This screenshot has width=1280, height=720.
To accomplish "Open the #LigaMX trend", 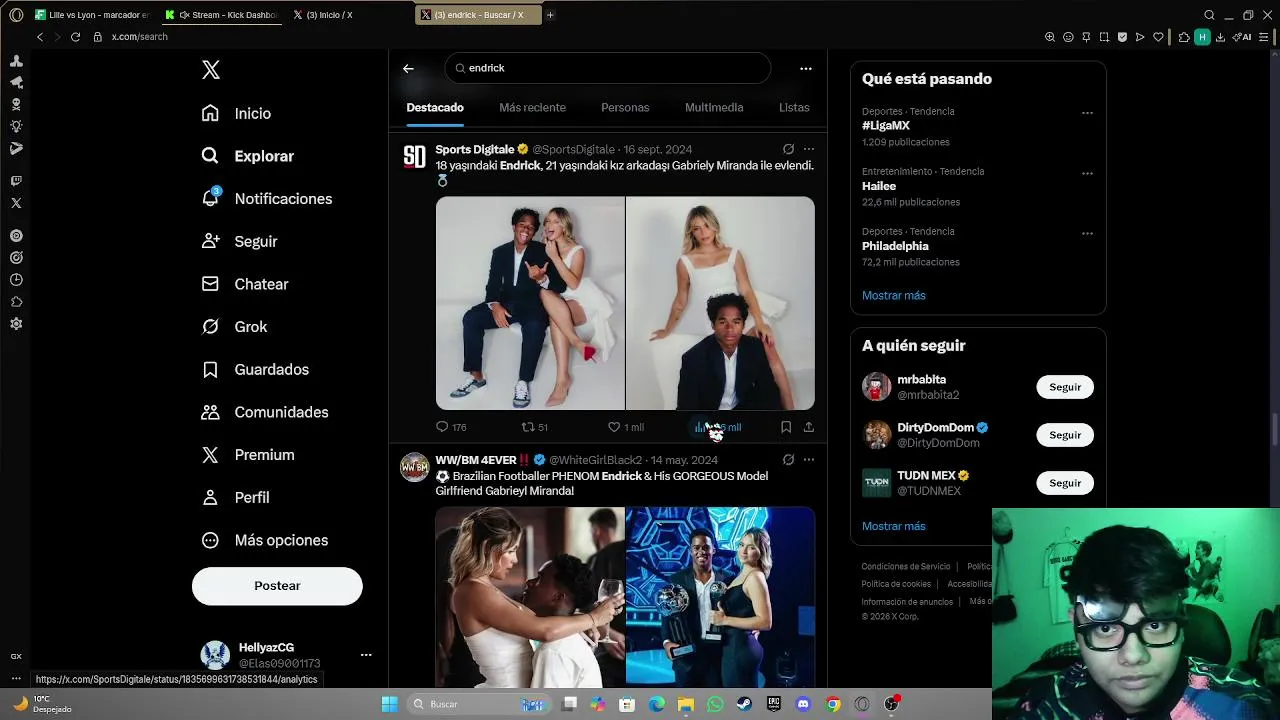I will click(885, 126).
